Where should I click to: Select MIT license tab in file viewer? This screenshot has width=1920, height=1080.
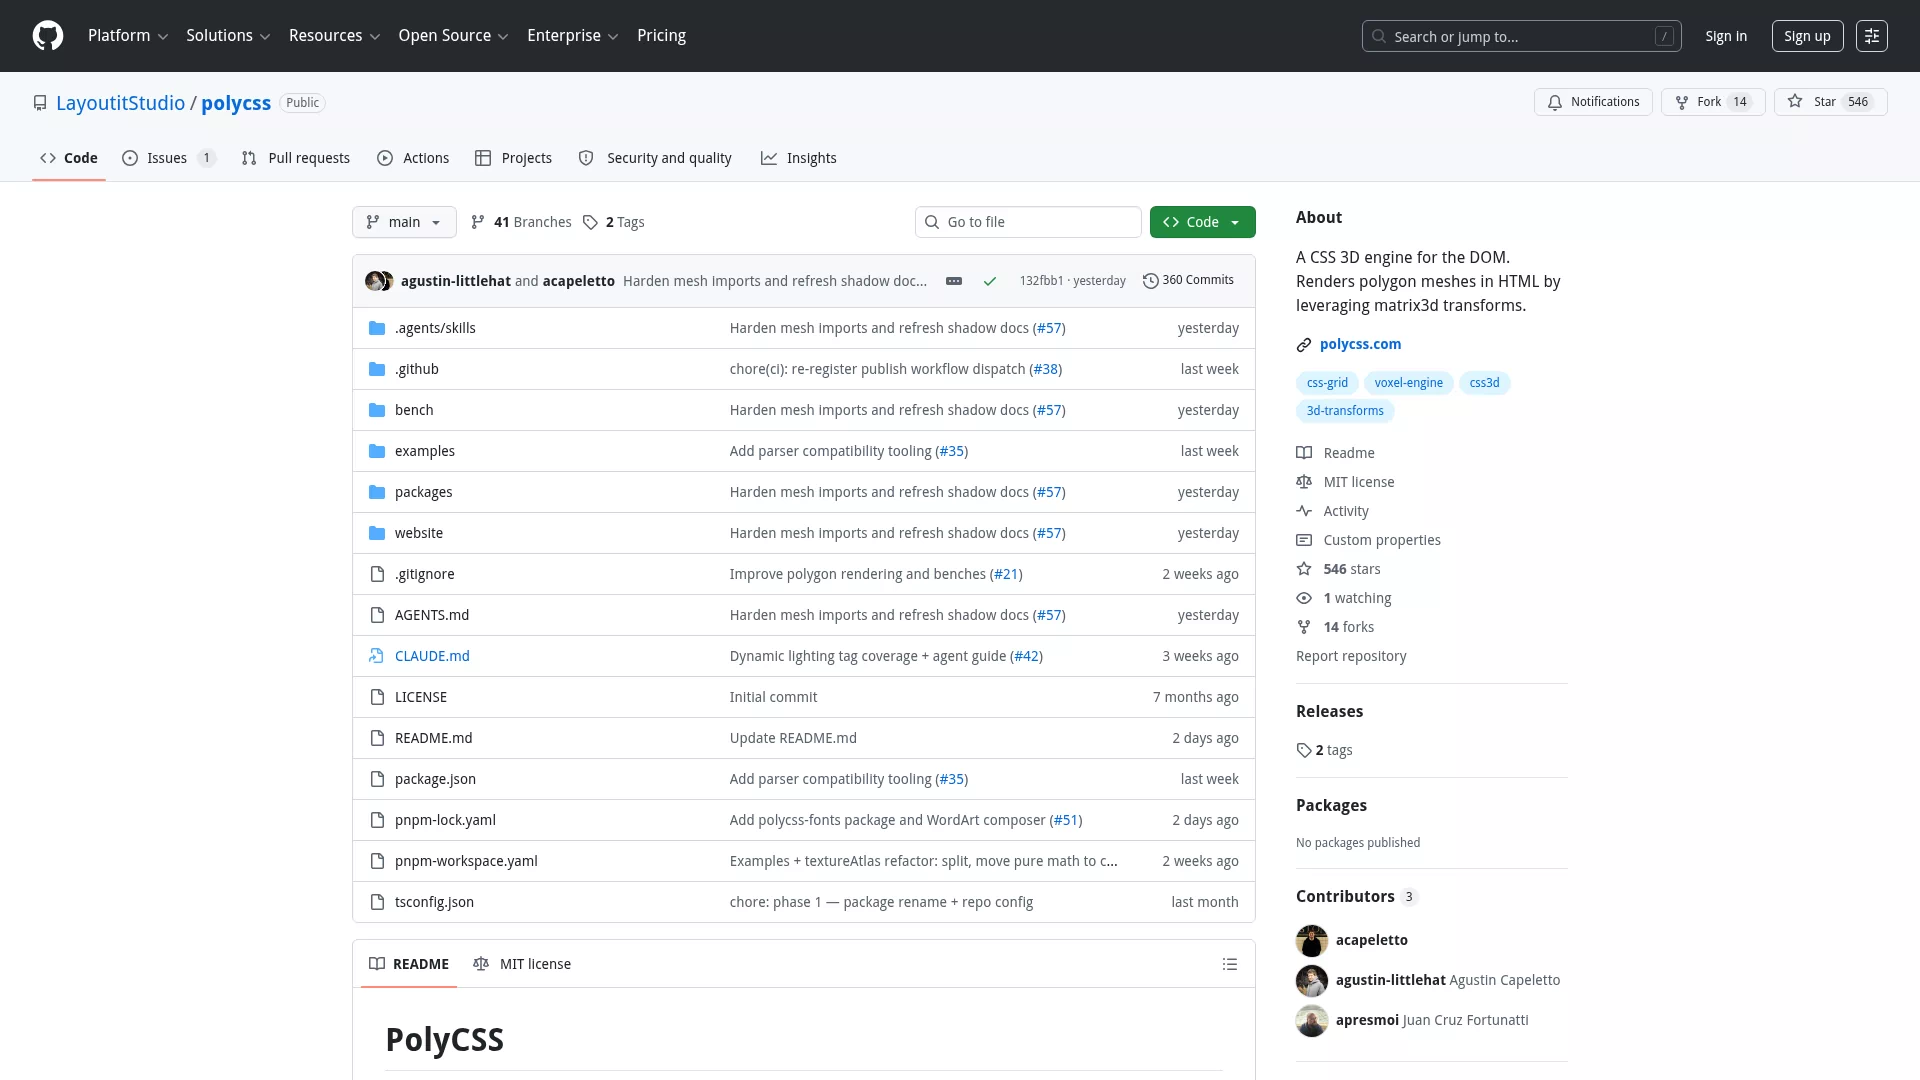(x=522, y=964)
